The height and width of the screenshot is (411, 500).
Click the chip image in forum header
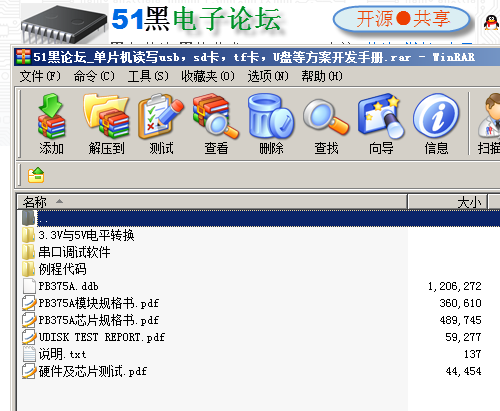(64, 25)
